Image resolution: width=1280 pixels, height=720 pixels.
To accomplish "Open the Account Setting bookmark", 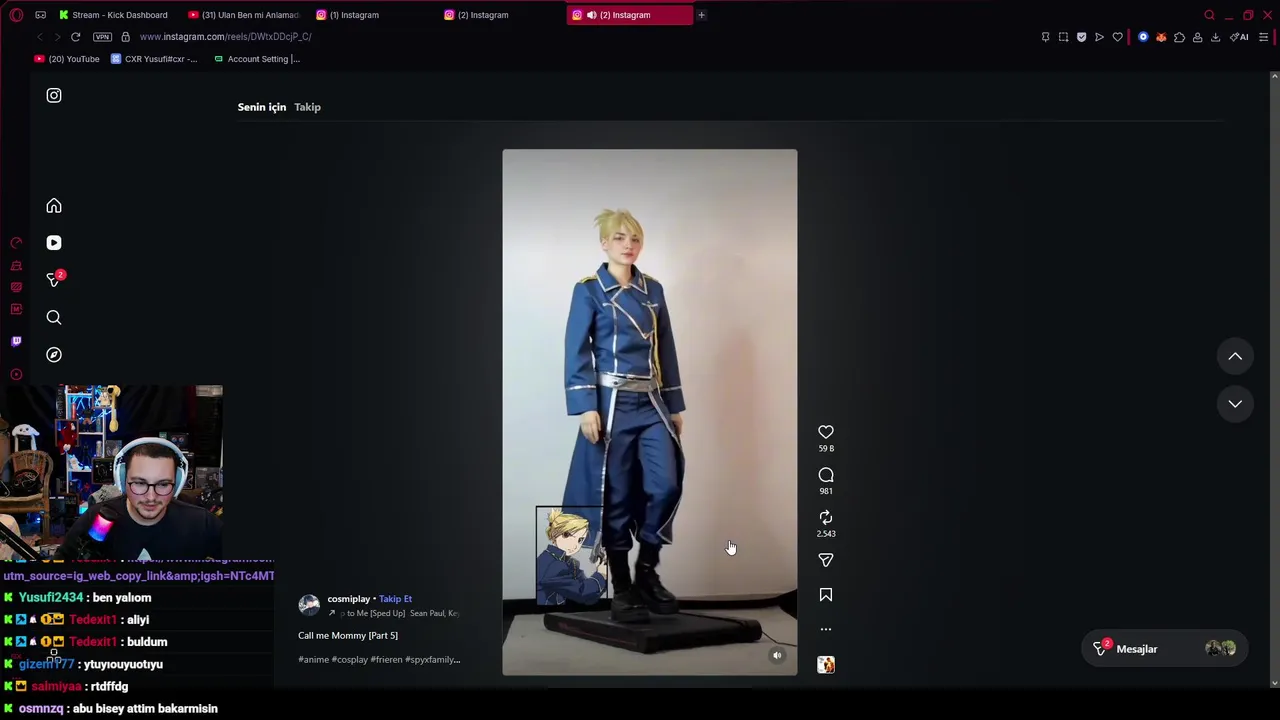I will click(x=257, y=59).
